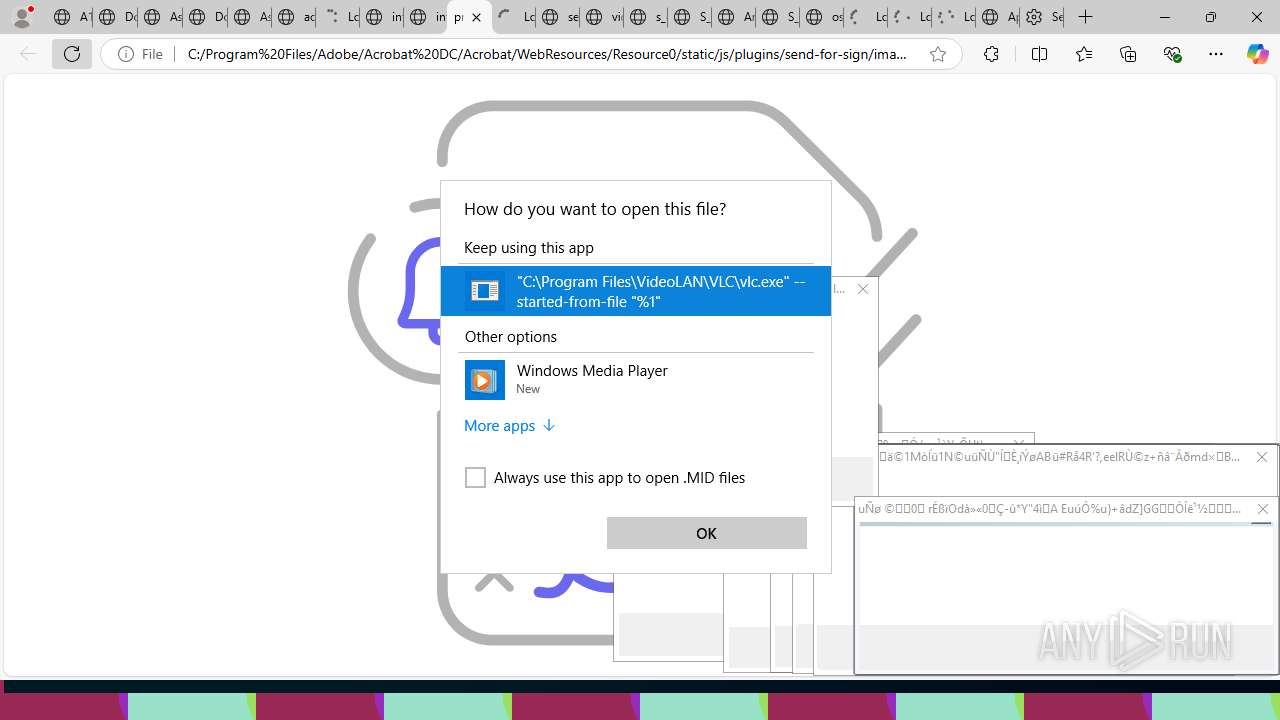Viewport: 1280px width, 720px height.
Task: Open the Extensions puzzle icon
Action: 991,54
